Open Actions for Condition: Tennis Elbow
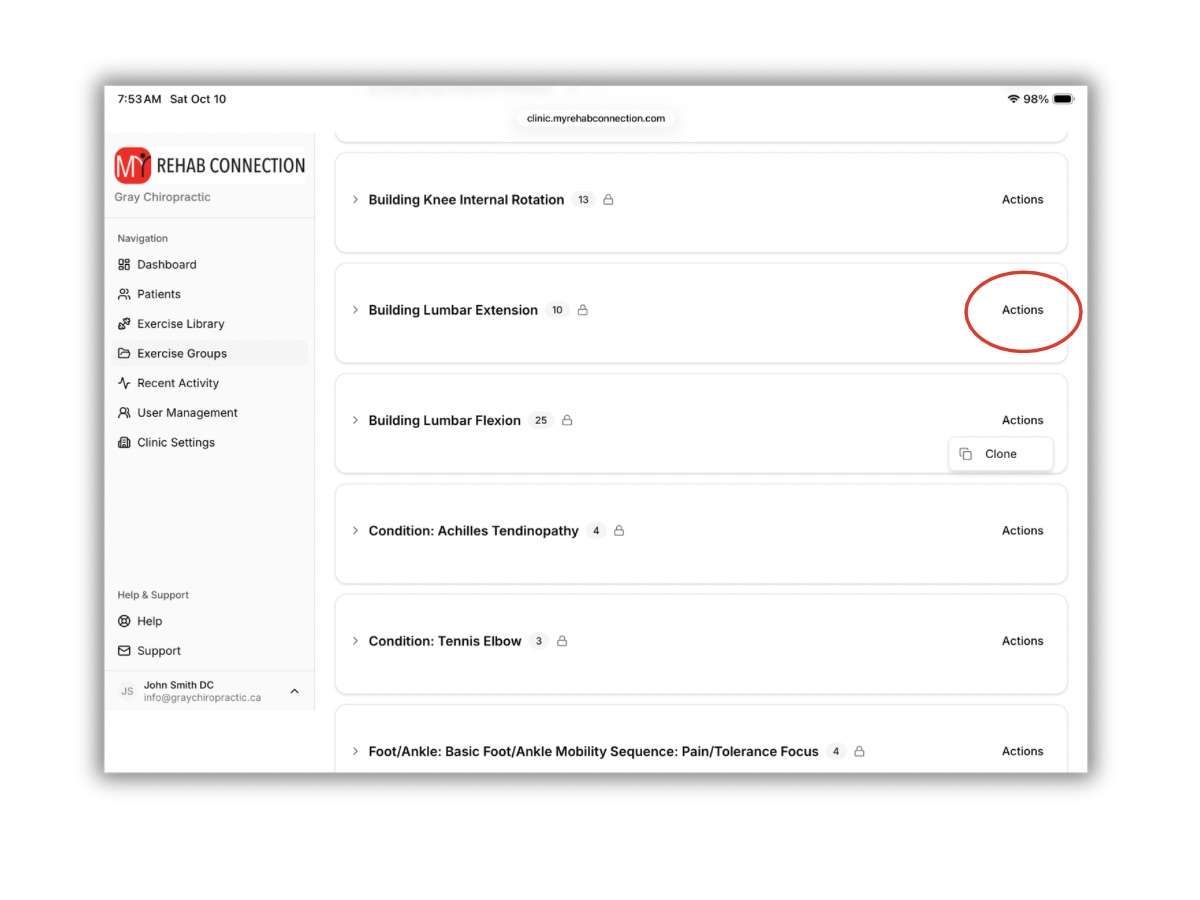 (1022, 641)
